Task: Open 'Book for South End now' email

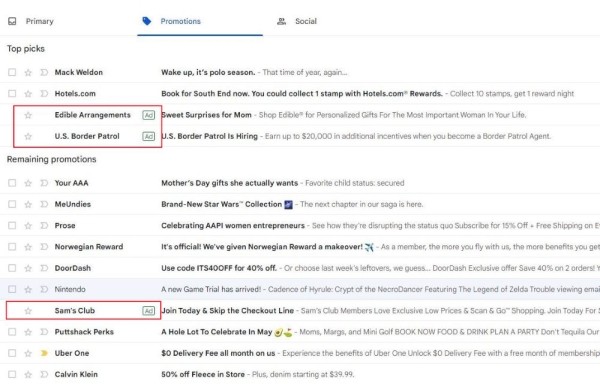Action: pyautogui.click(x=302, y=94)
